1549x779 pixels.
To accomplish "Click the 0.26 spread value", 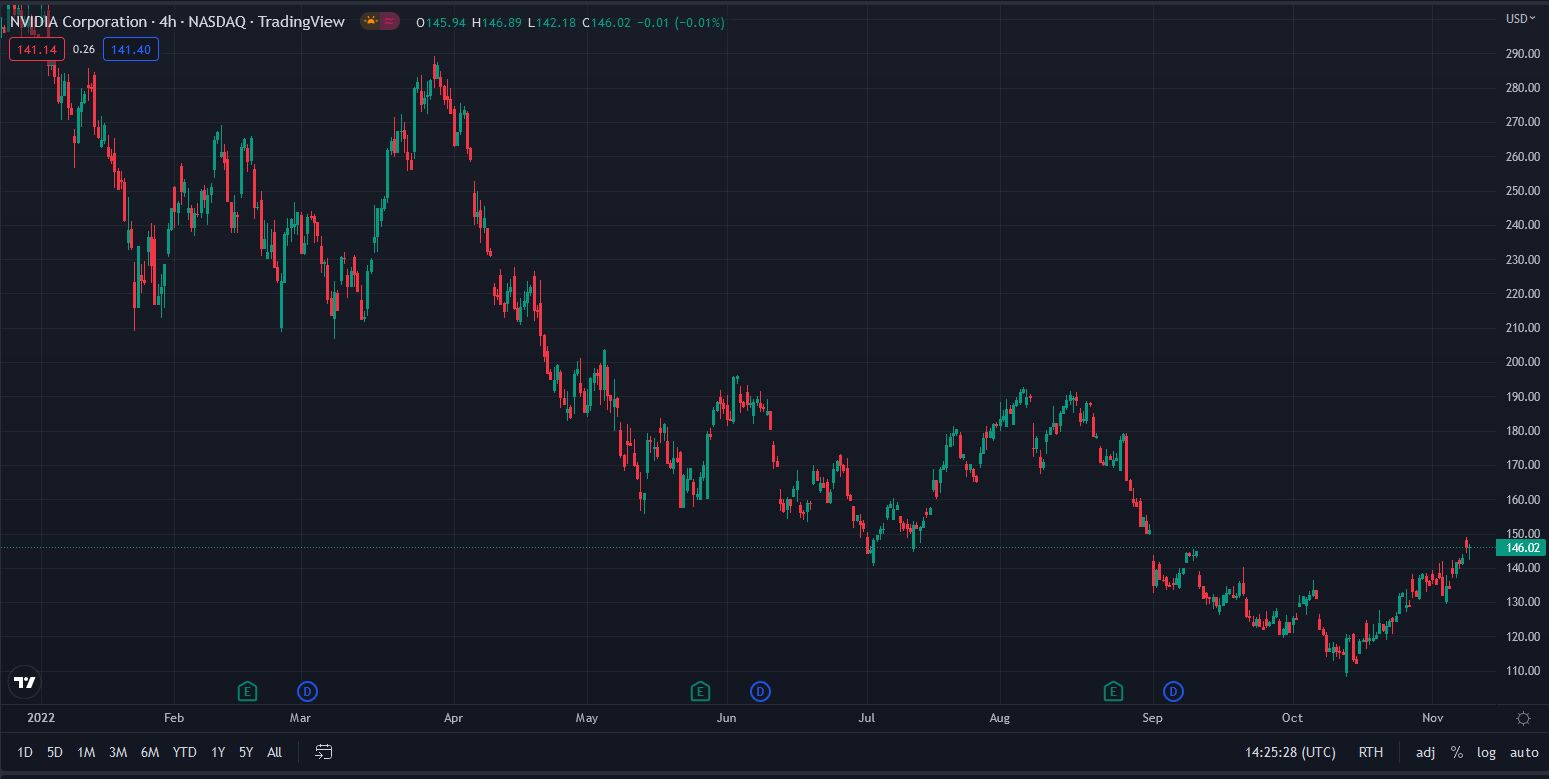I will [84, 49].
